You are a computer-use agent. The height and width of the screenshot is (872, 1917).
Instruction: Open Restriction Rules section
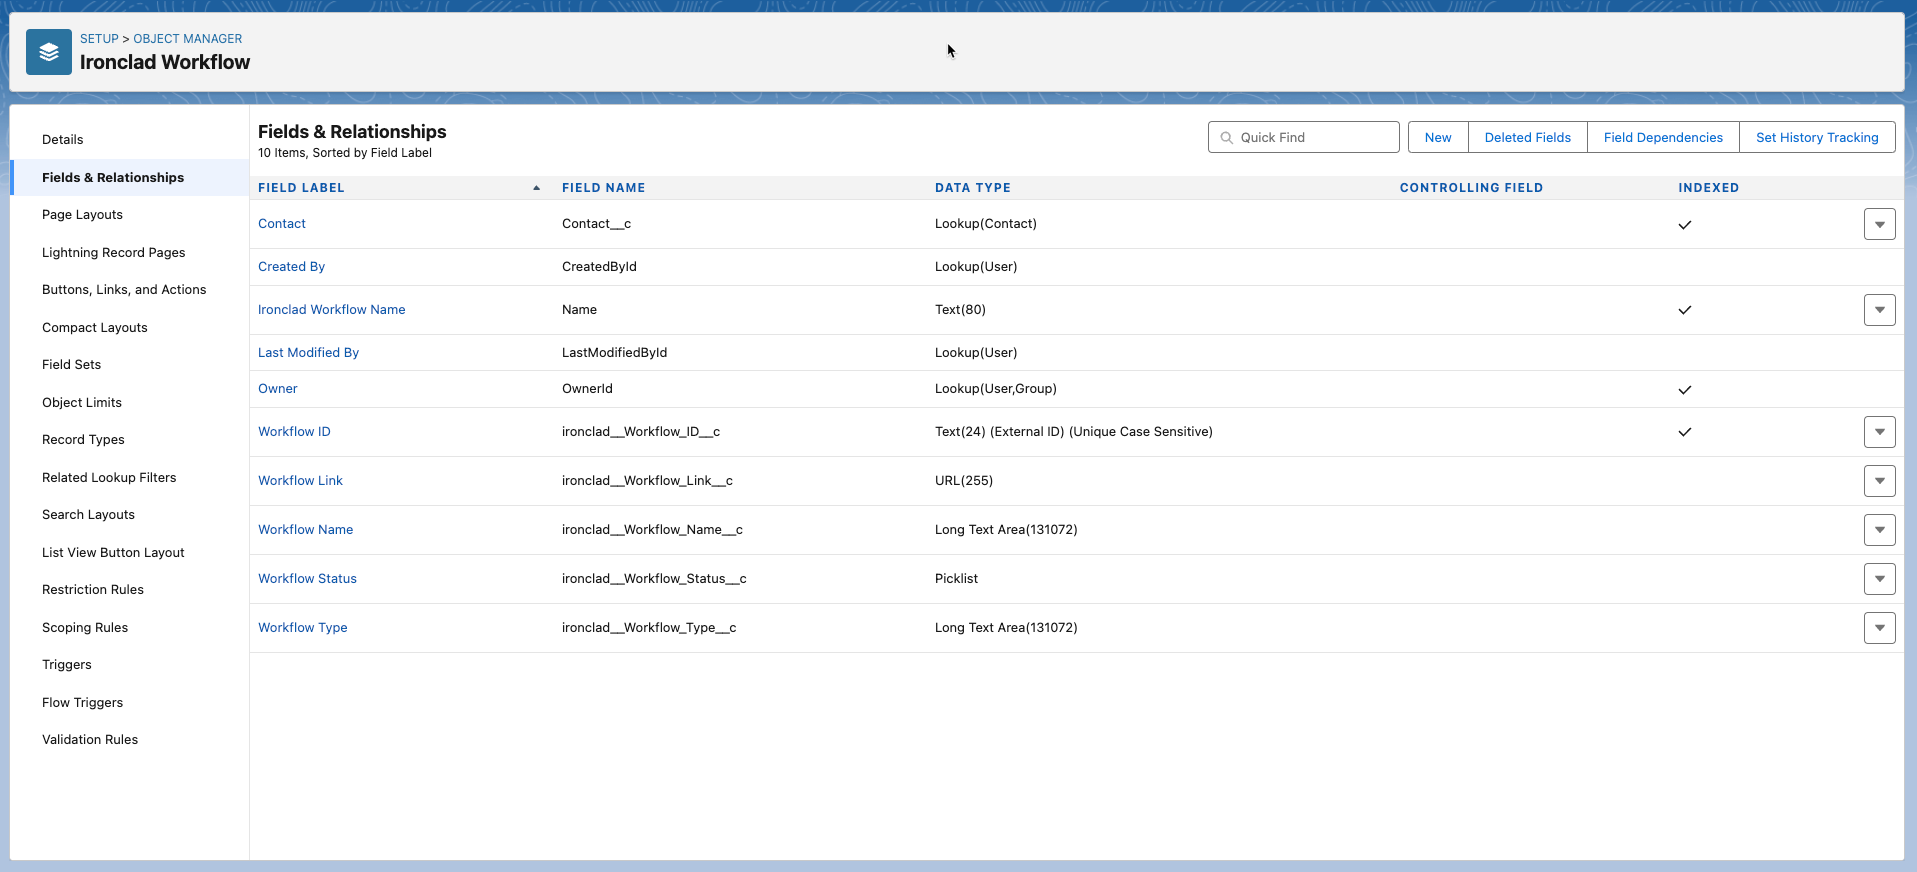pos(93,590)
